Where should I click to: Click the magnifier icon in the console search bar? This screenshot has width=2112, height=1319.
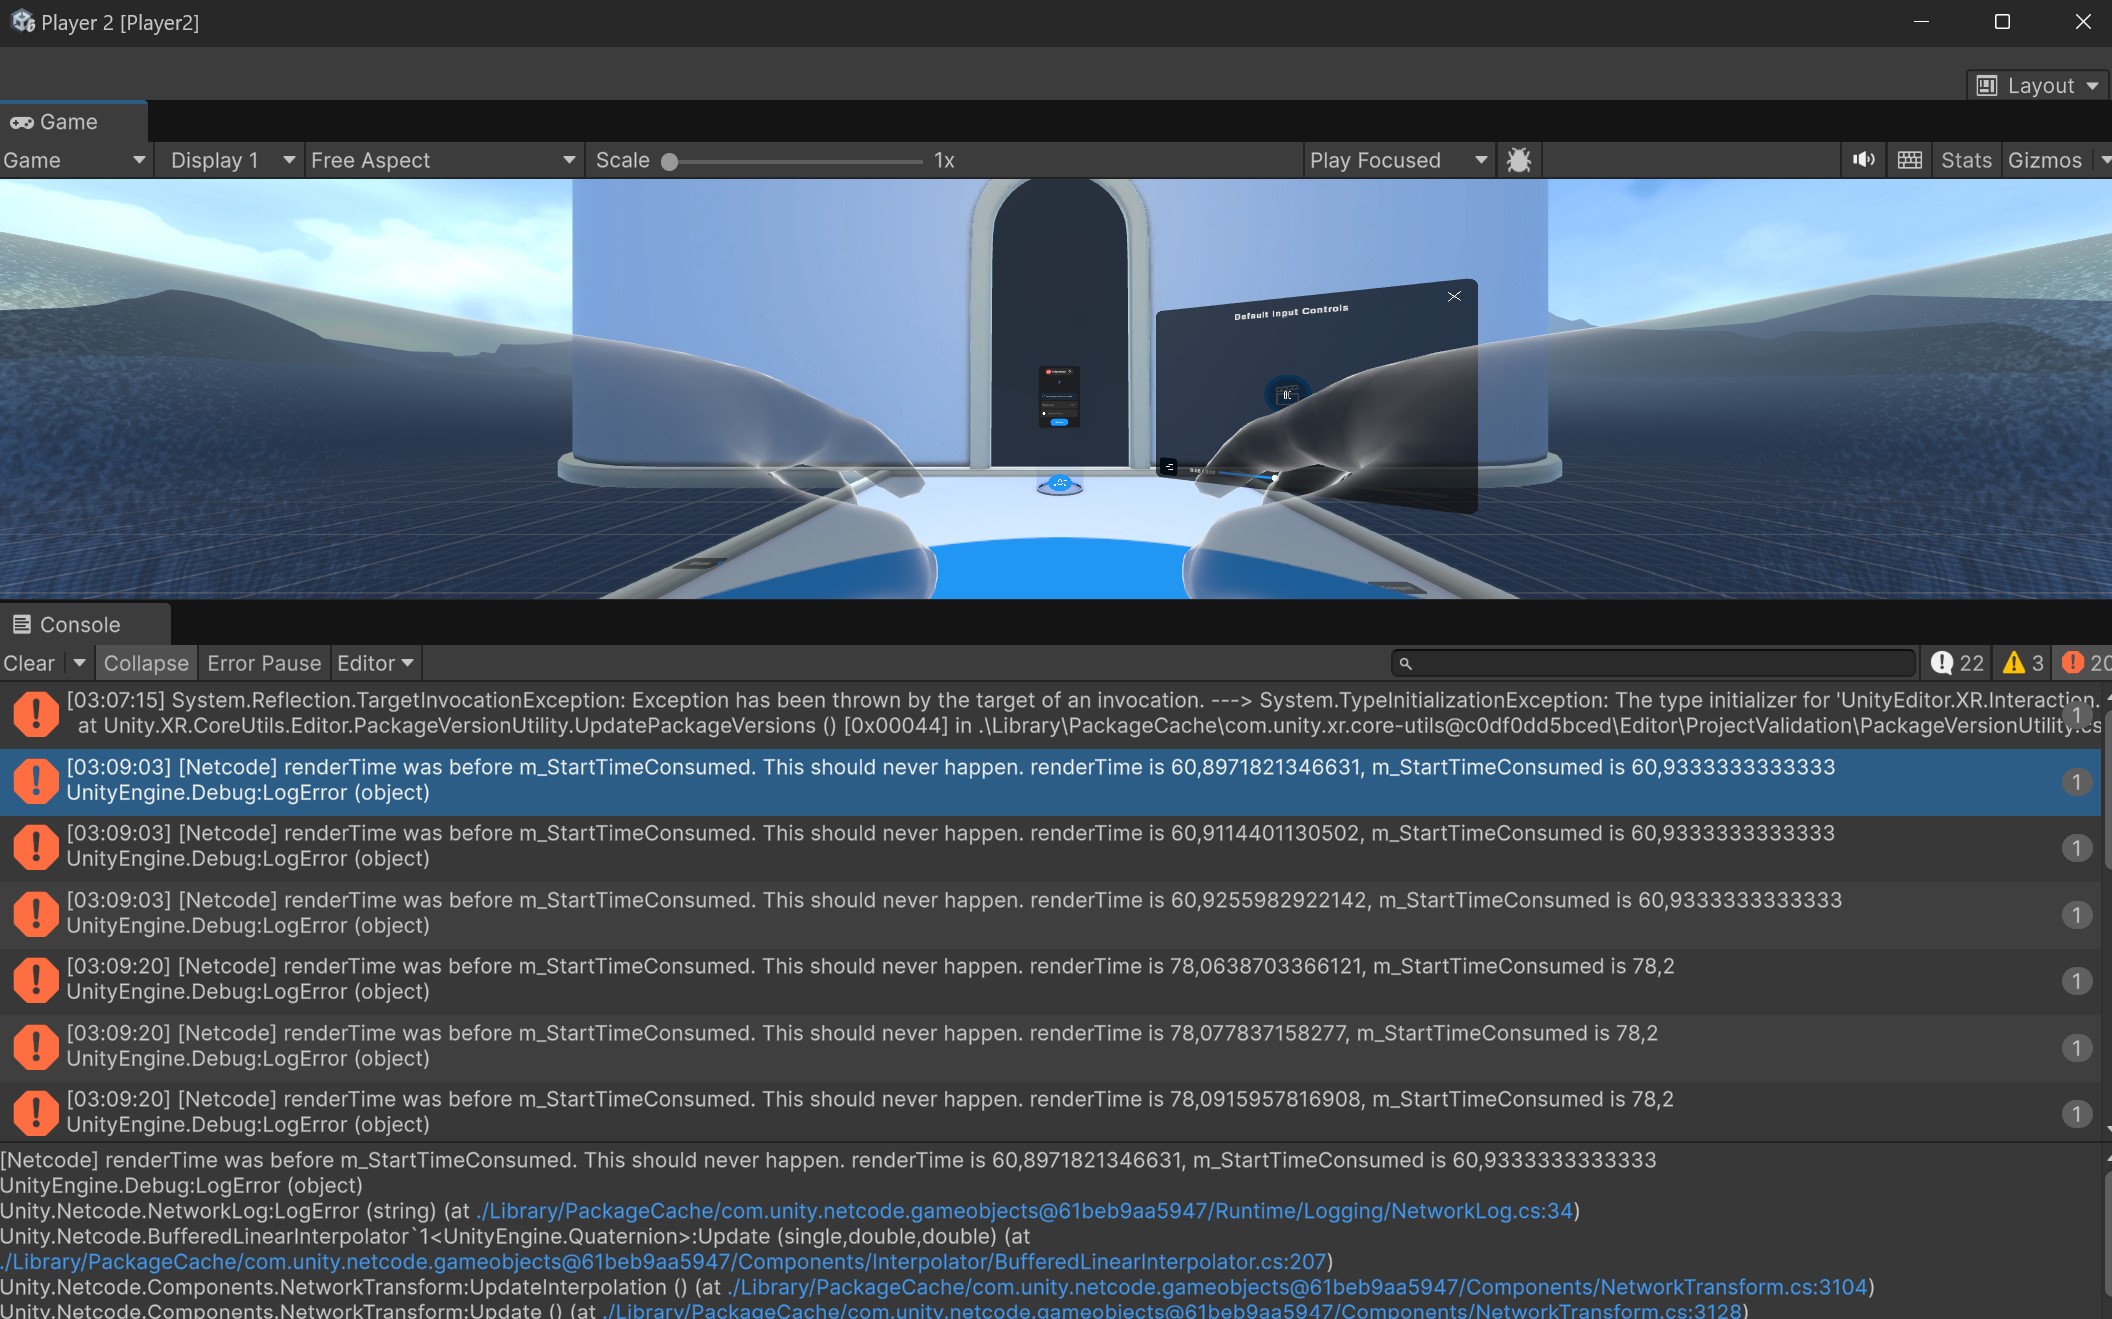coord(1407,663)
